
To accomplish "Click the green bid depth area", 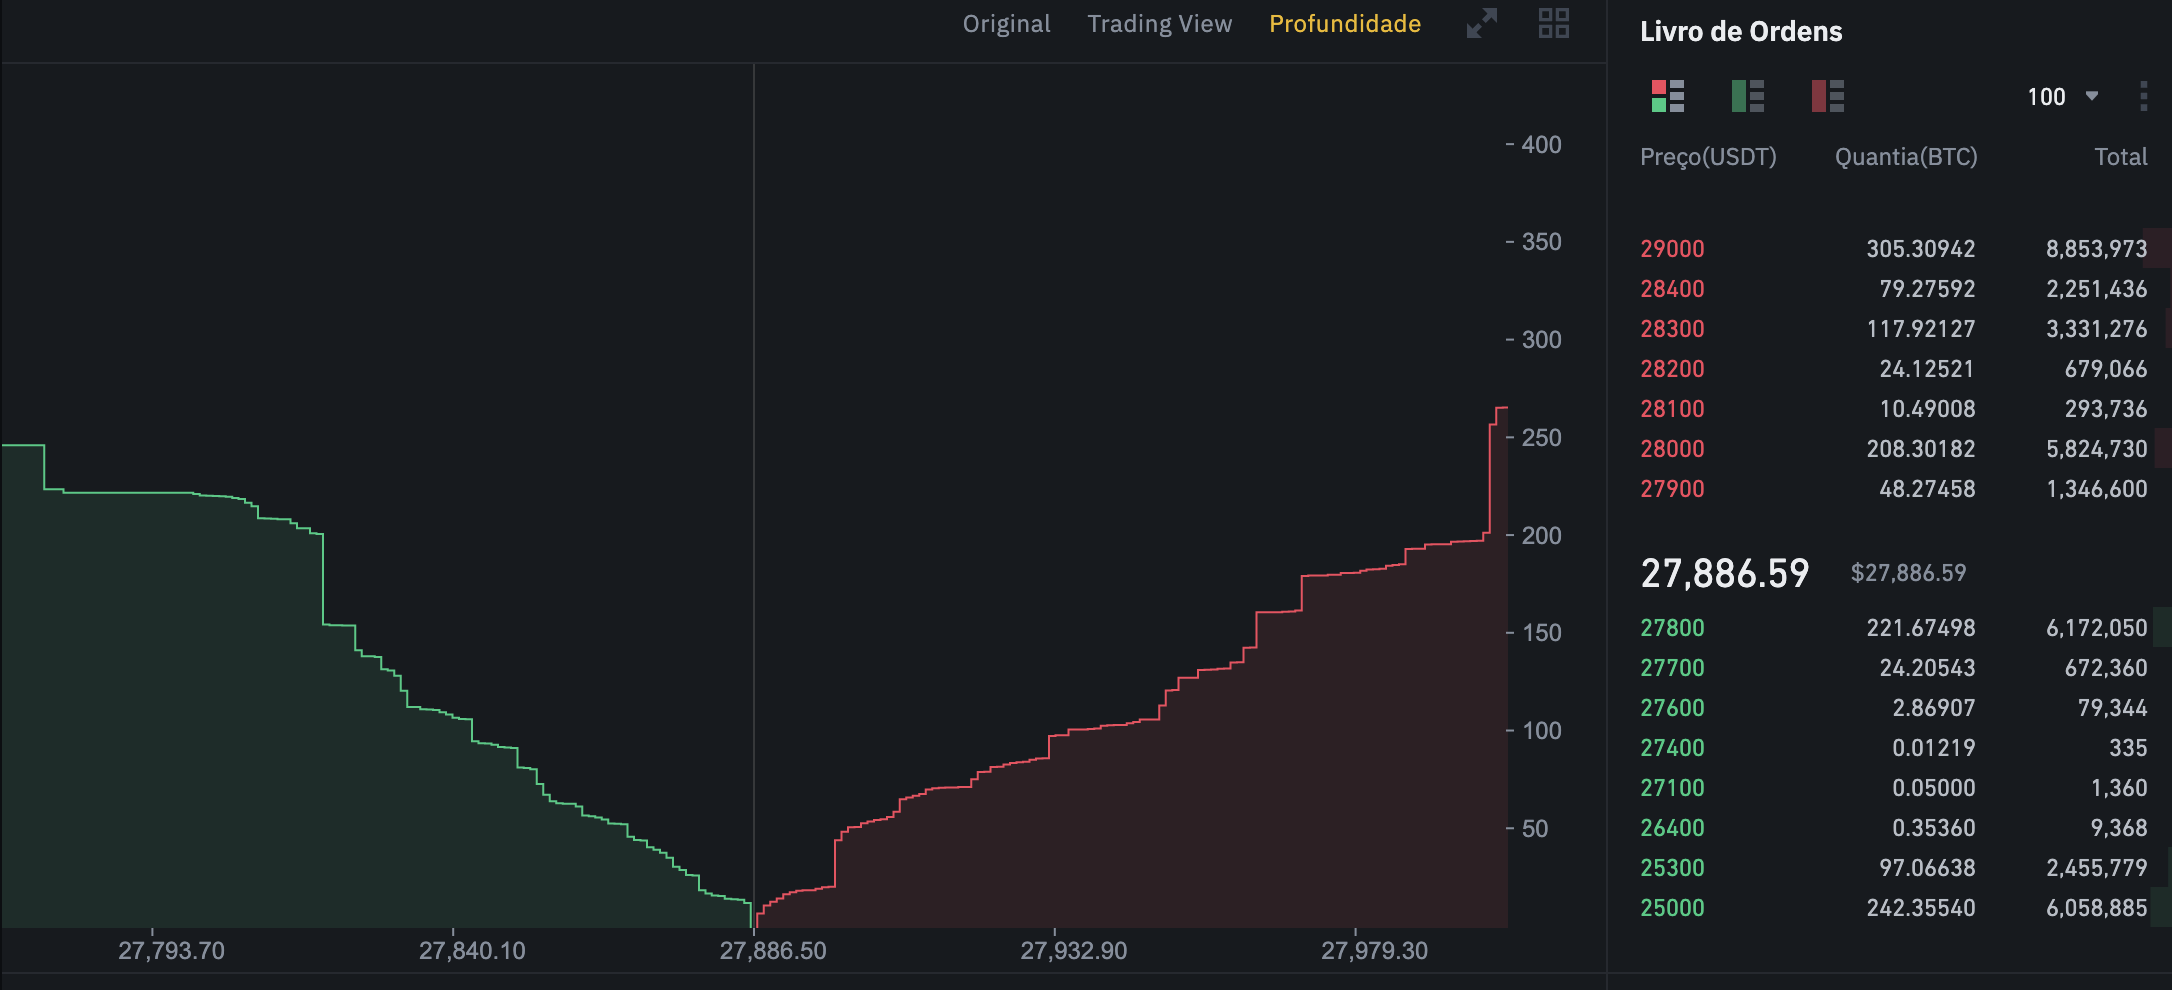I will click(300, 780).
